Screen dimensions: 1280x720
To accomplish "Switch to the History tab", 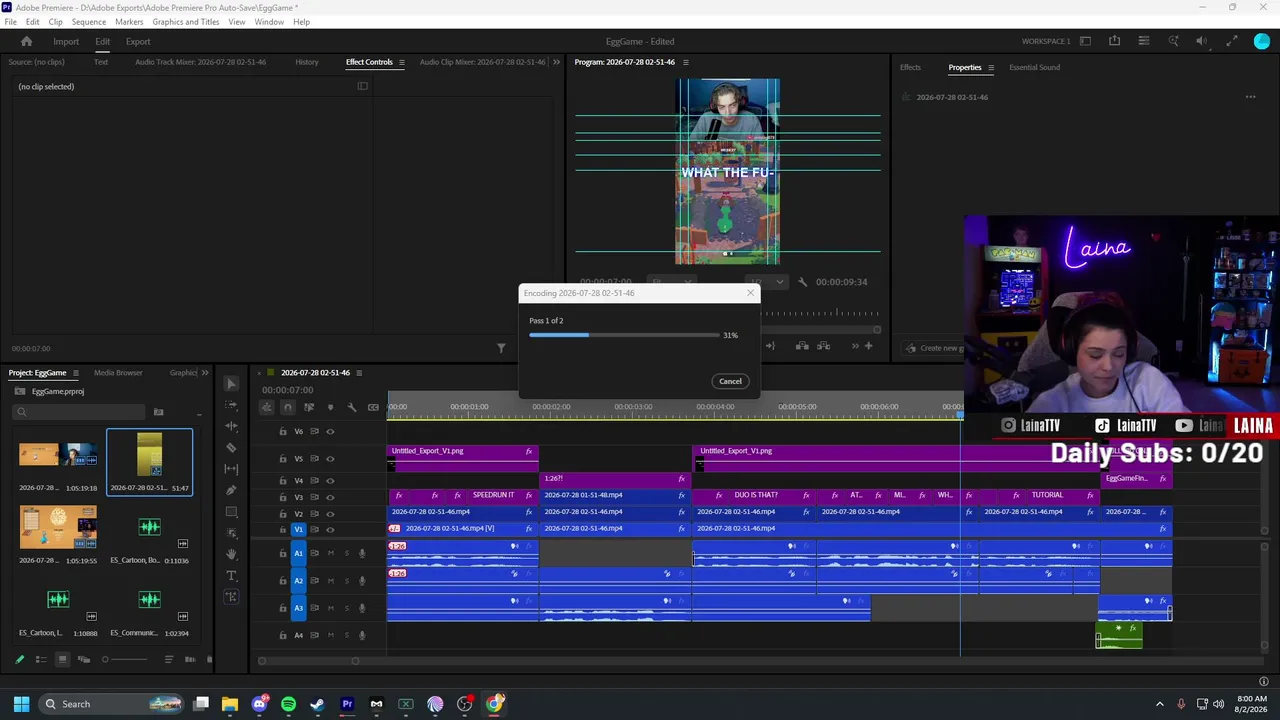I will click(x=307, y=62).
